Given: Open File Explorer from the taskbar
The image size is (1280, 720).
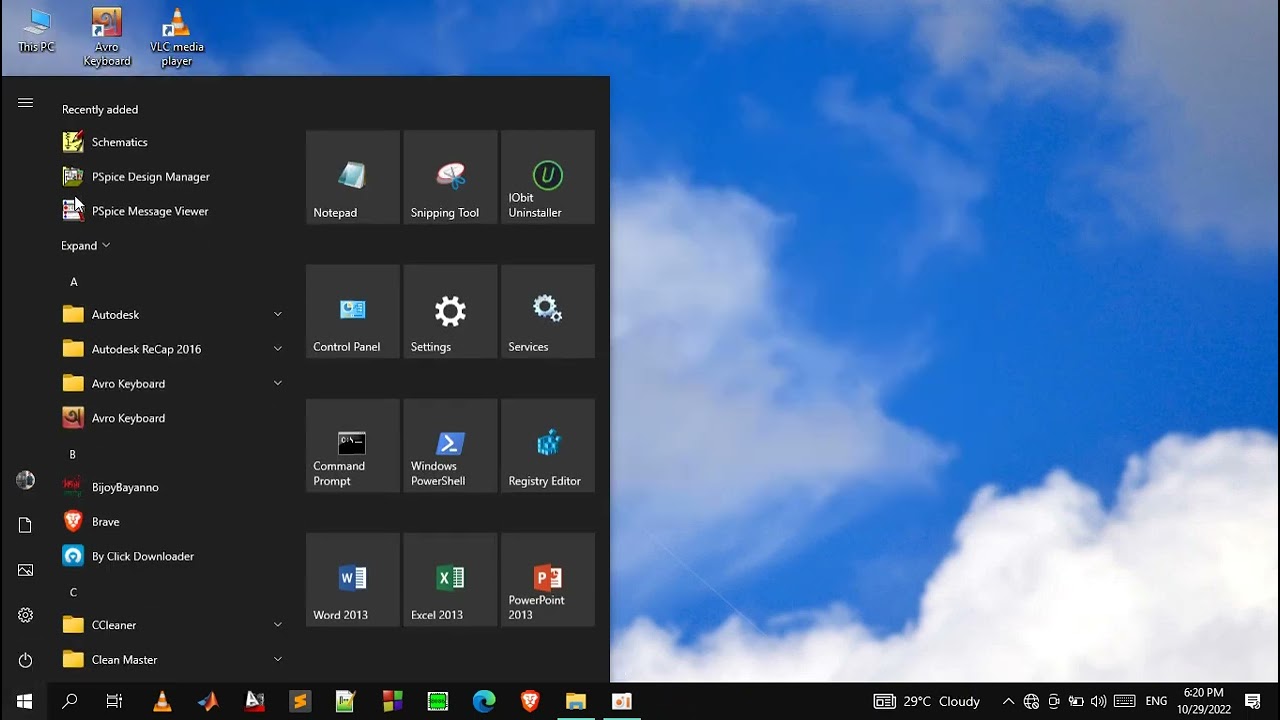Looking at the screenshot, I should [576, 701].
